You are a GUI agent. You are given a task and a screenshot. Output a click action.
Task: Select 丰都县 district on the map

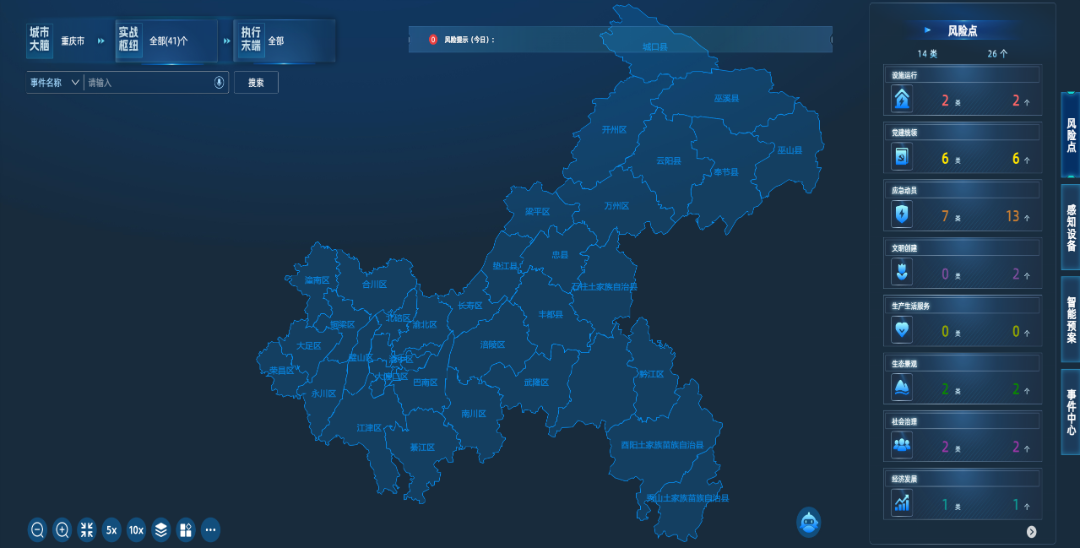[550, 315]
